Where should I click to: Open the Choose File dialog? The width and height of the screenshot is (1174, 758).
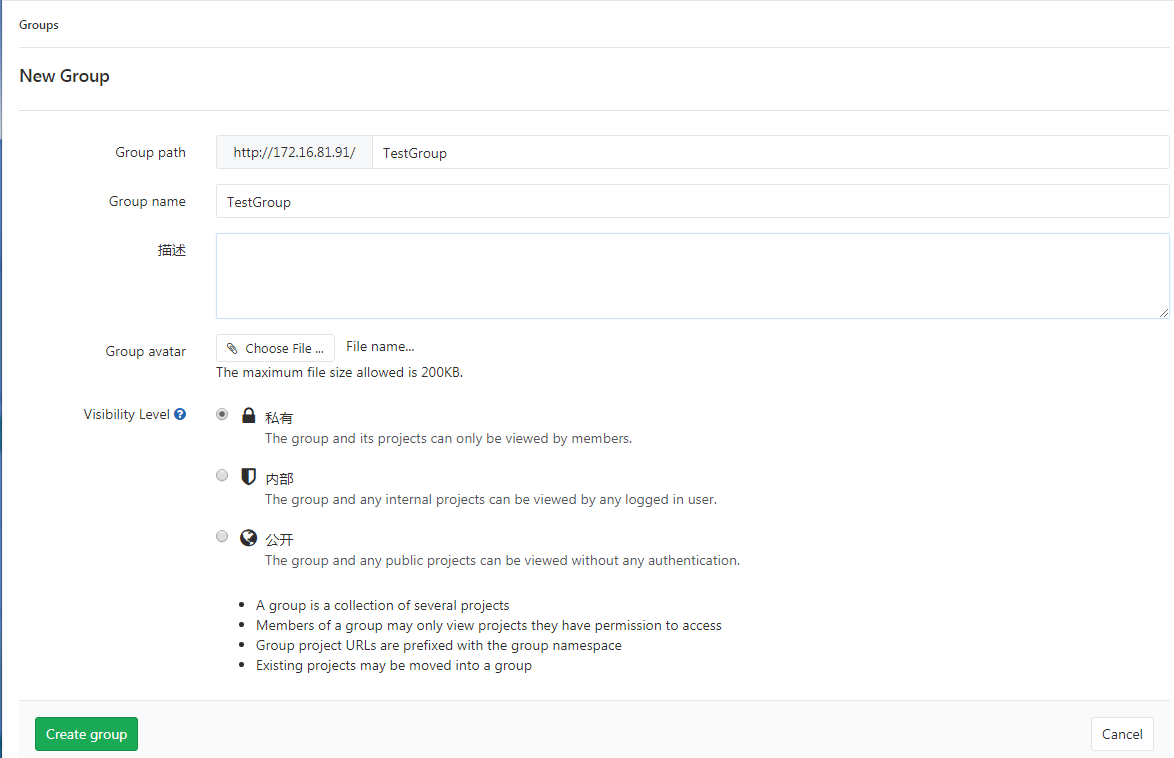point(275,347)
